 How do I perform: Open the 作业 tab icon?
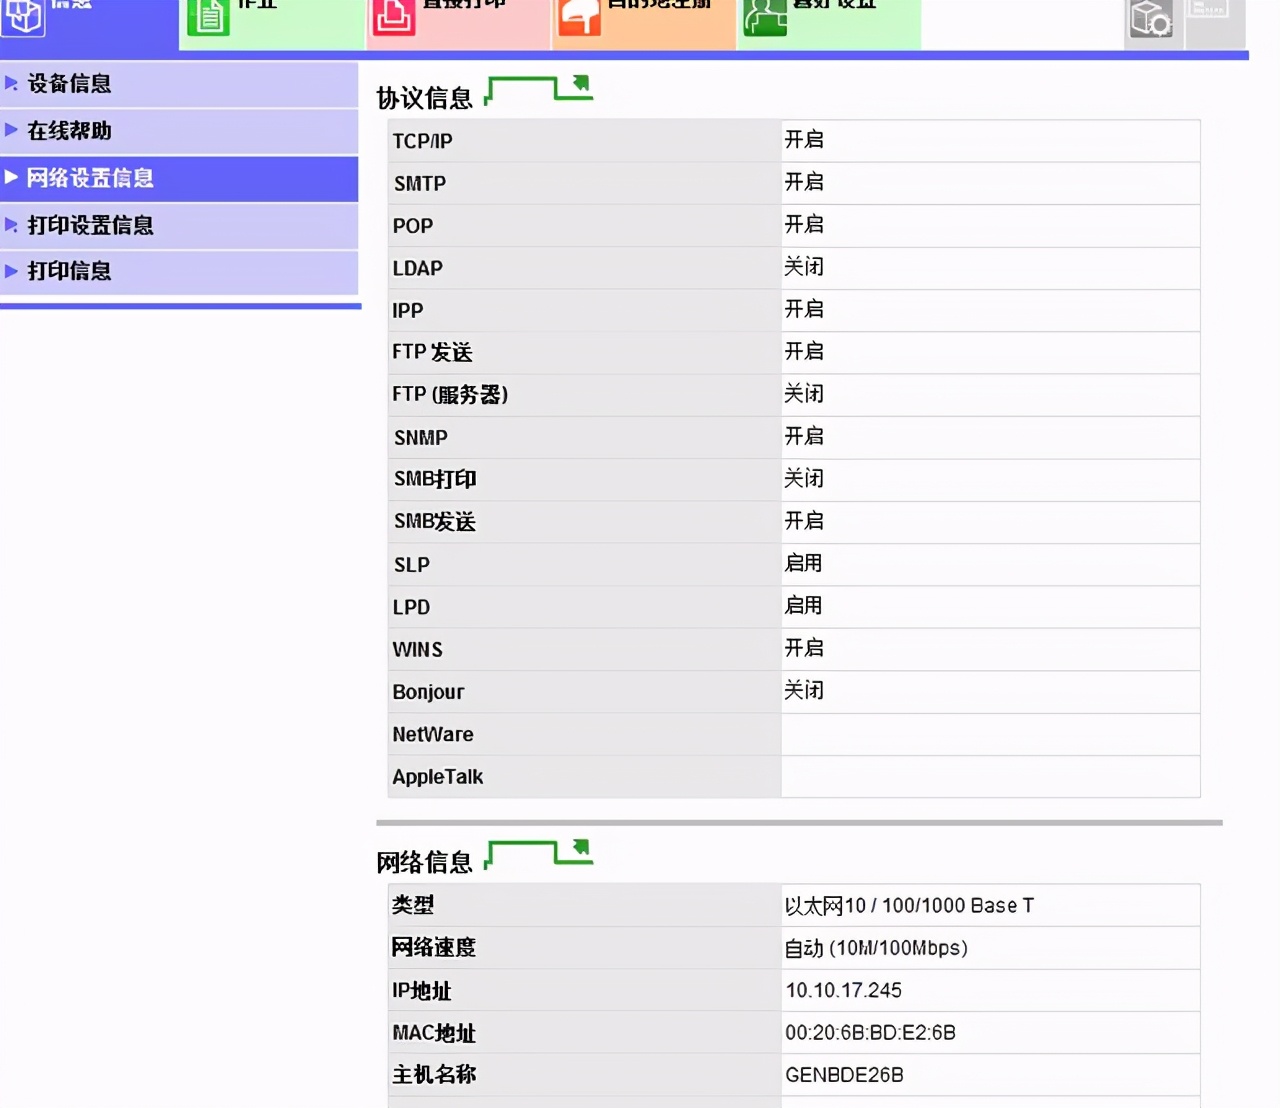click(209, 17)
